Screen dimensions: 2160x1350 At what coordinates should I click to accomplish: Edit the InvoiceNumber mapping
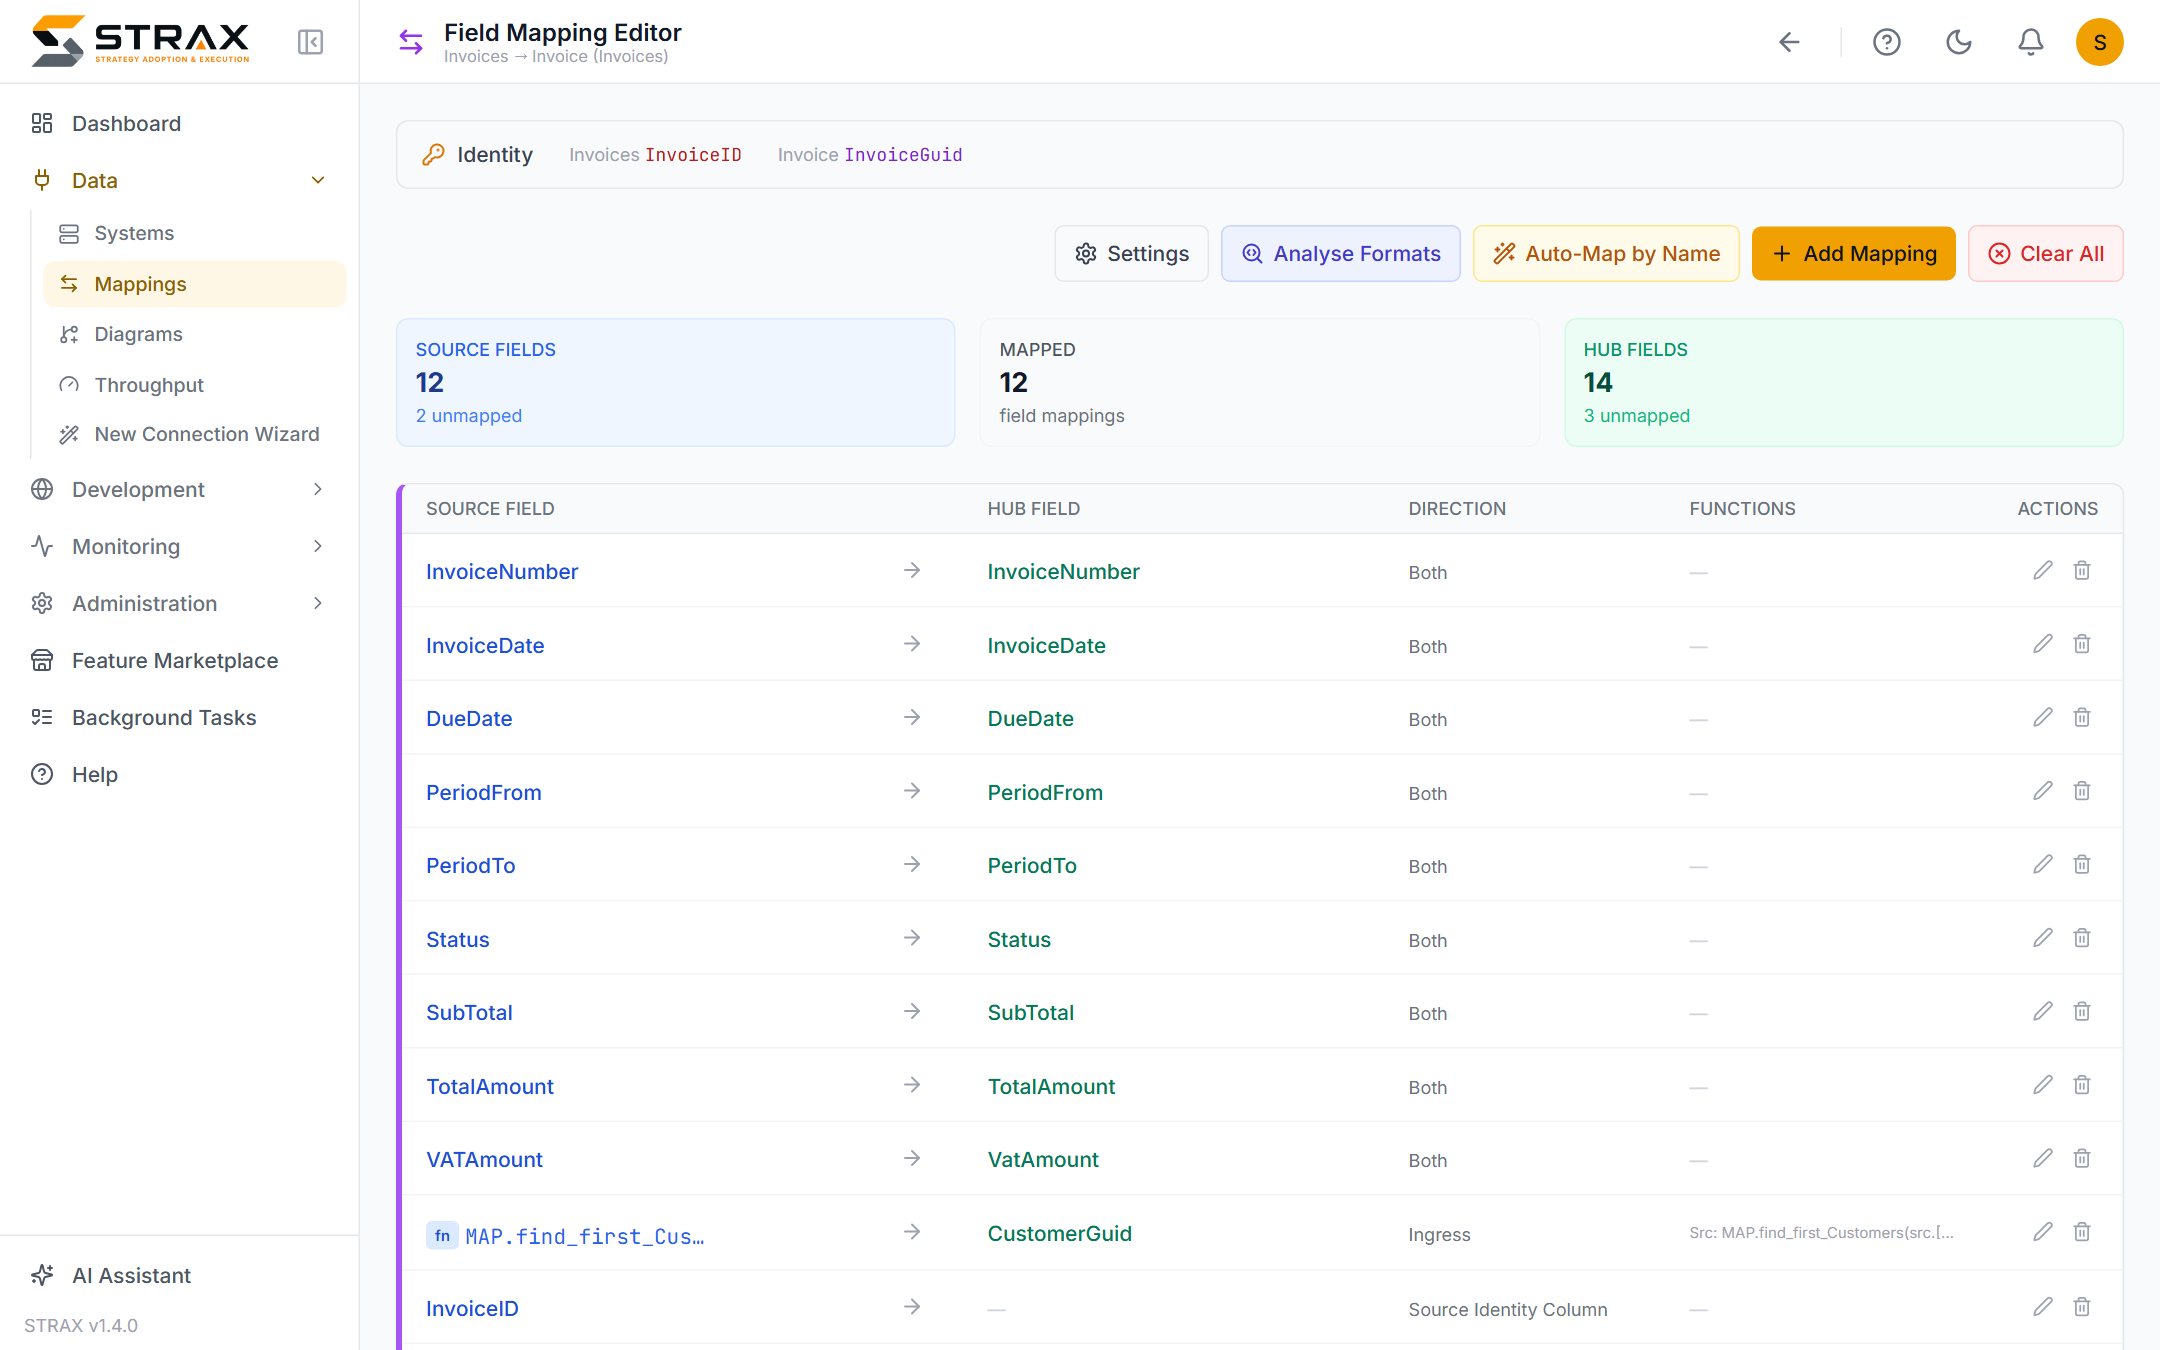pyautogui.click(x=2043, y=570)
